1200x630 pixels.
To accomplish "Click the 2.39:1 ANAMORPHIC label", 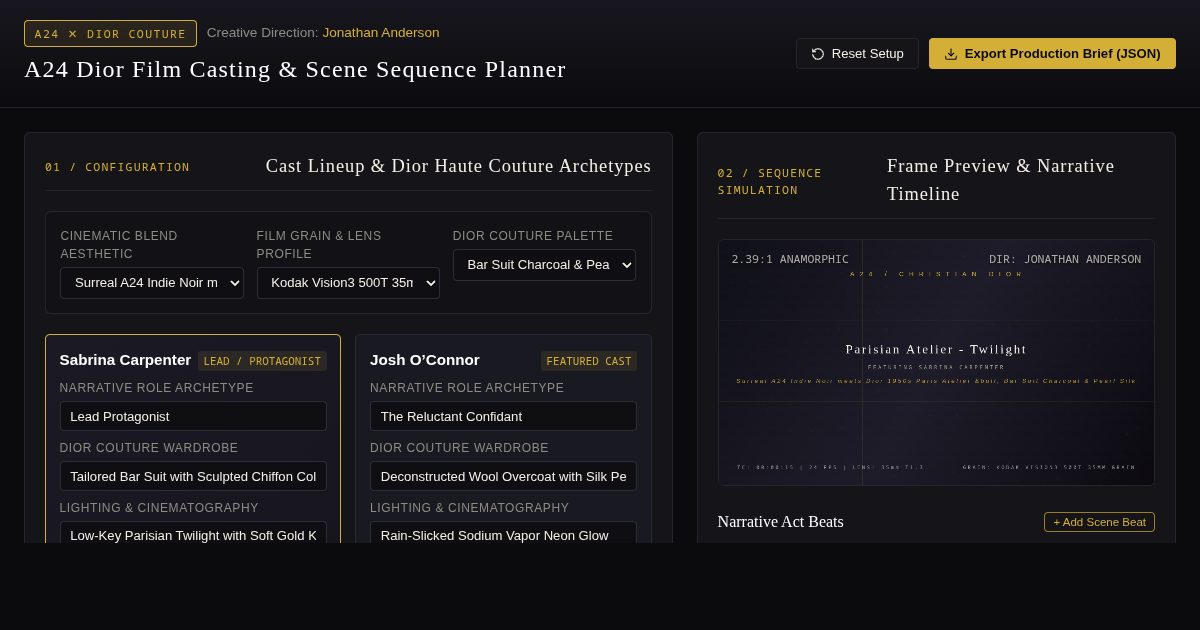I will coord(790,259).
